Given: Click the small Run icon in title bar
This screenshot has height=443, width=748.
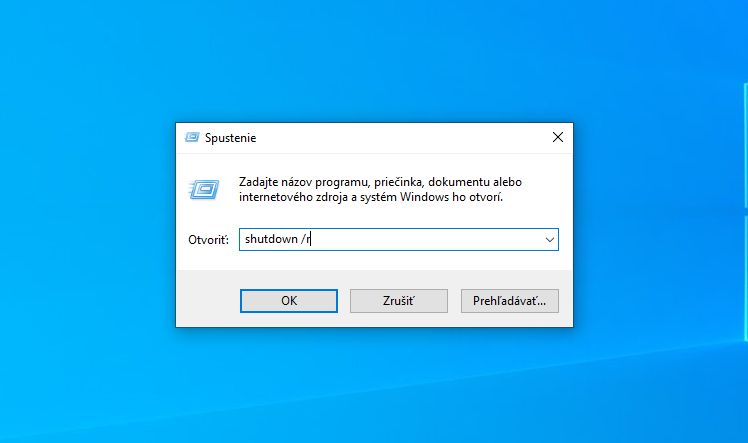Looking at the screenshot, I should coord(192,137).
